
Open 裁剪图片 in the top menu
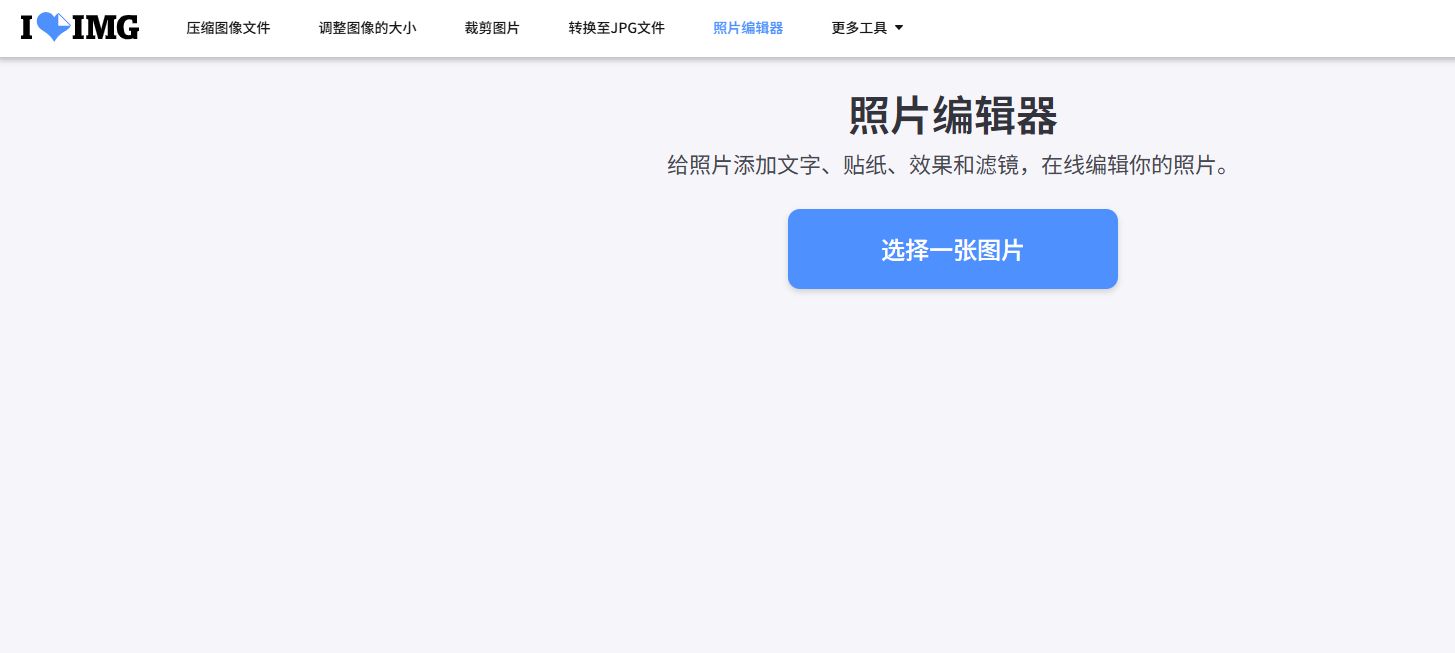492,28
